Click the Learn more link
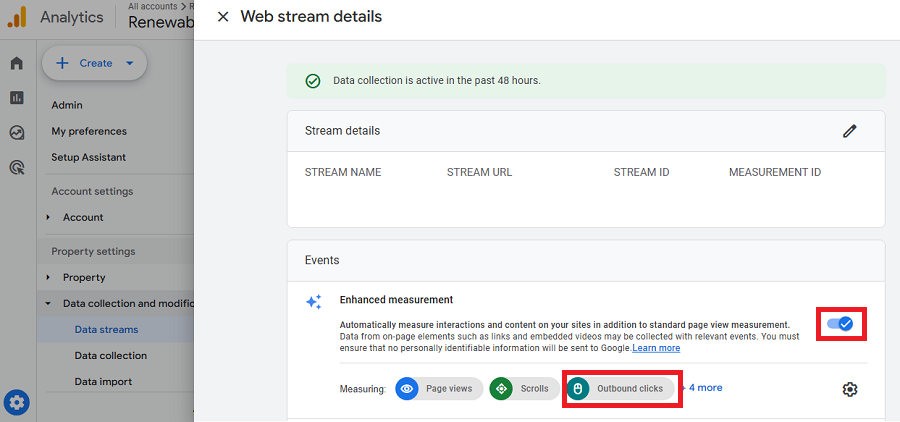 click(656, 348)
